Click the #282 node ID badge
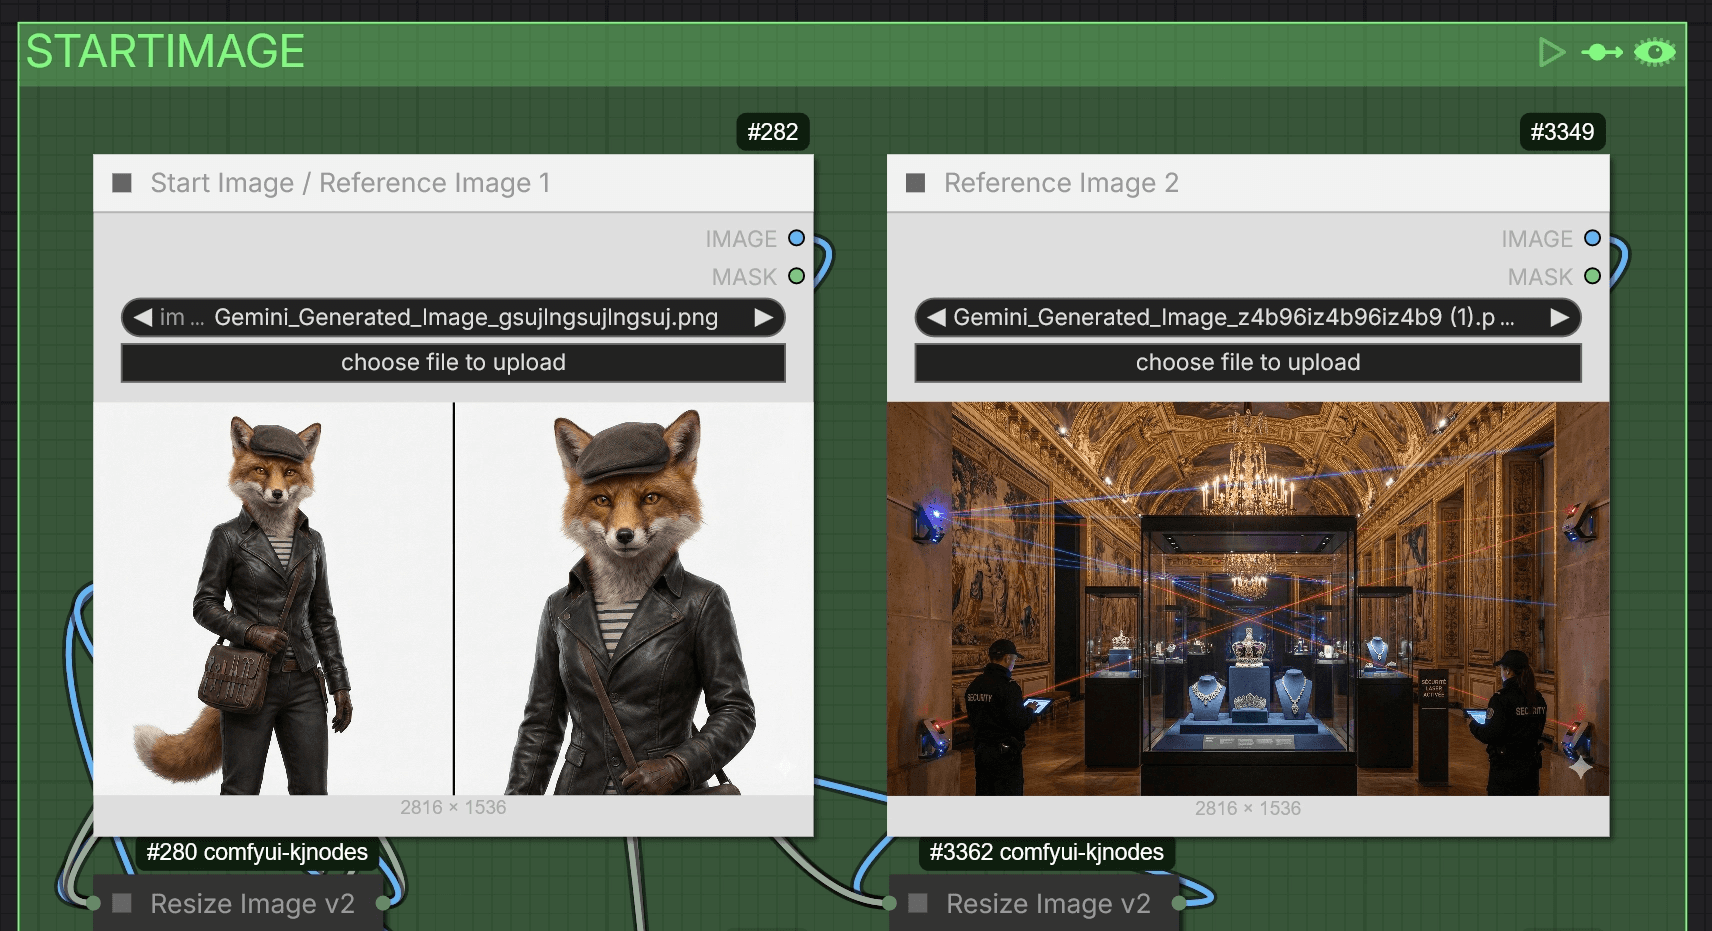Image resolution: width=1712 pixels, height=931 pixels. click(773, 132)
